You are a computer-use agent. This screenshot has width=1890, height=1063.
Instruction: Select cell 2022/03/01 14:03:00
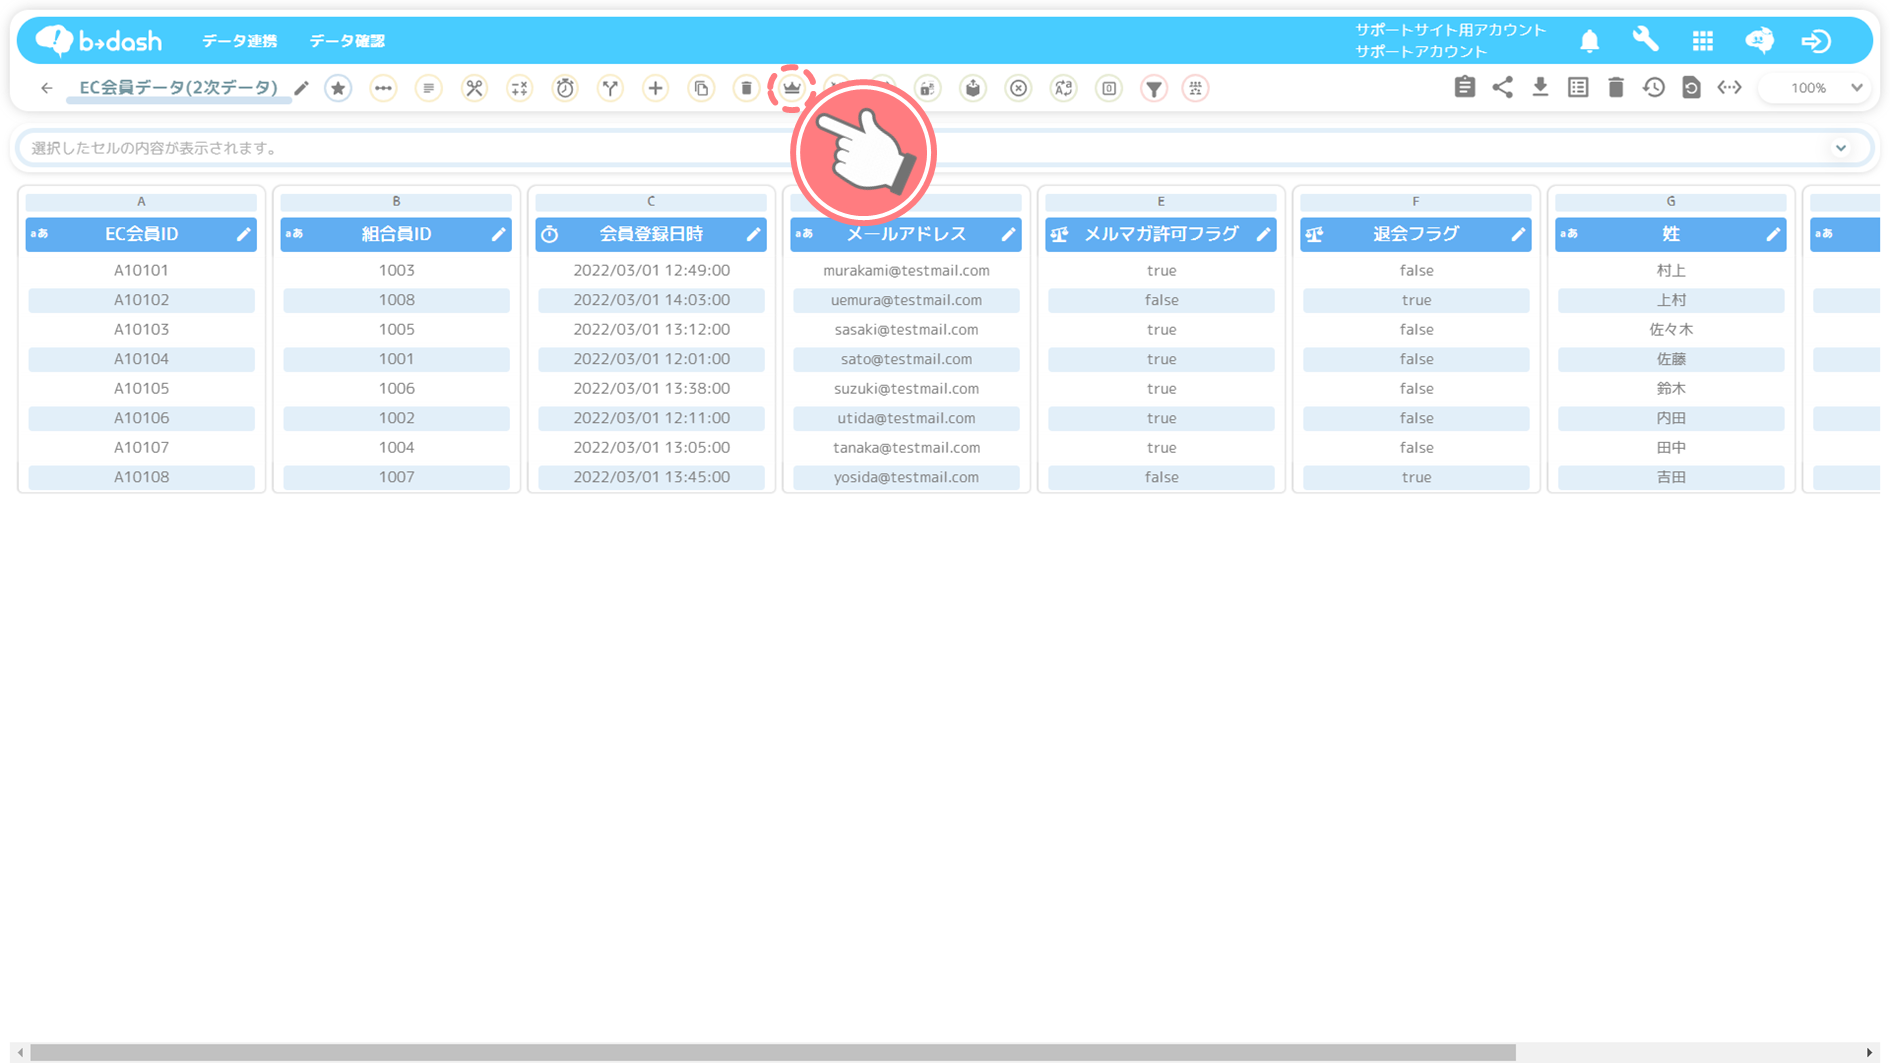(651, 300)
